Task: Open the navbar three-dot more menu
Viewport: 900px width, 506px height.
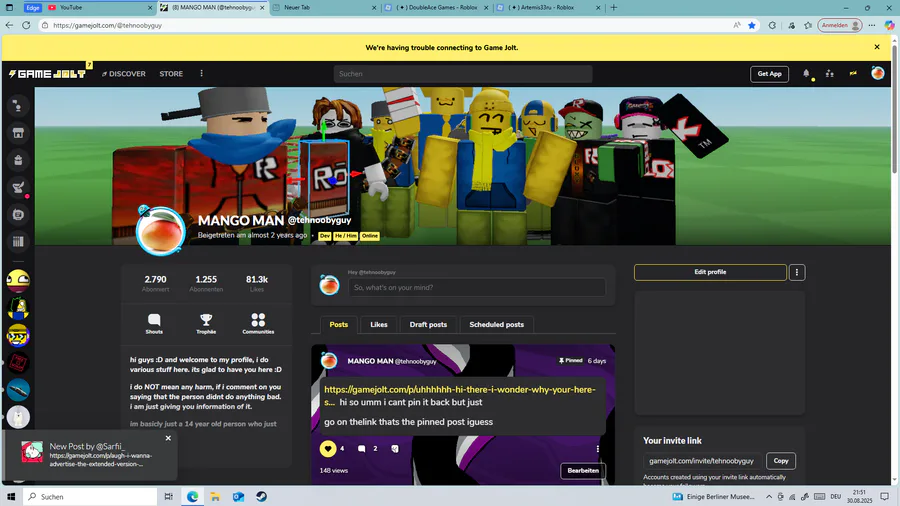Action: click(201, 73)
